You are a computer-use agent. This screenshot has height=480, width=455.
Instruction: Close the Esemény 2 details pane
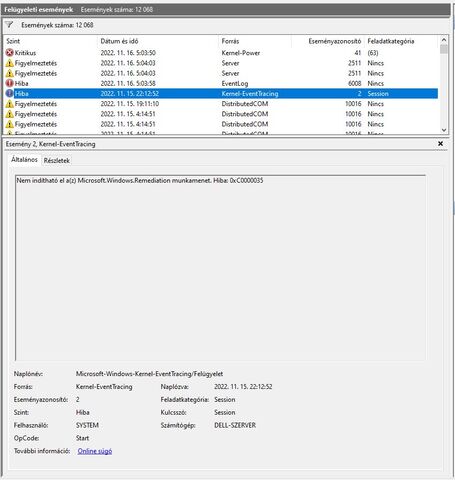[440, 144]
